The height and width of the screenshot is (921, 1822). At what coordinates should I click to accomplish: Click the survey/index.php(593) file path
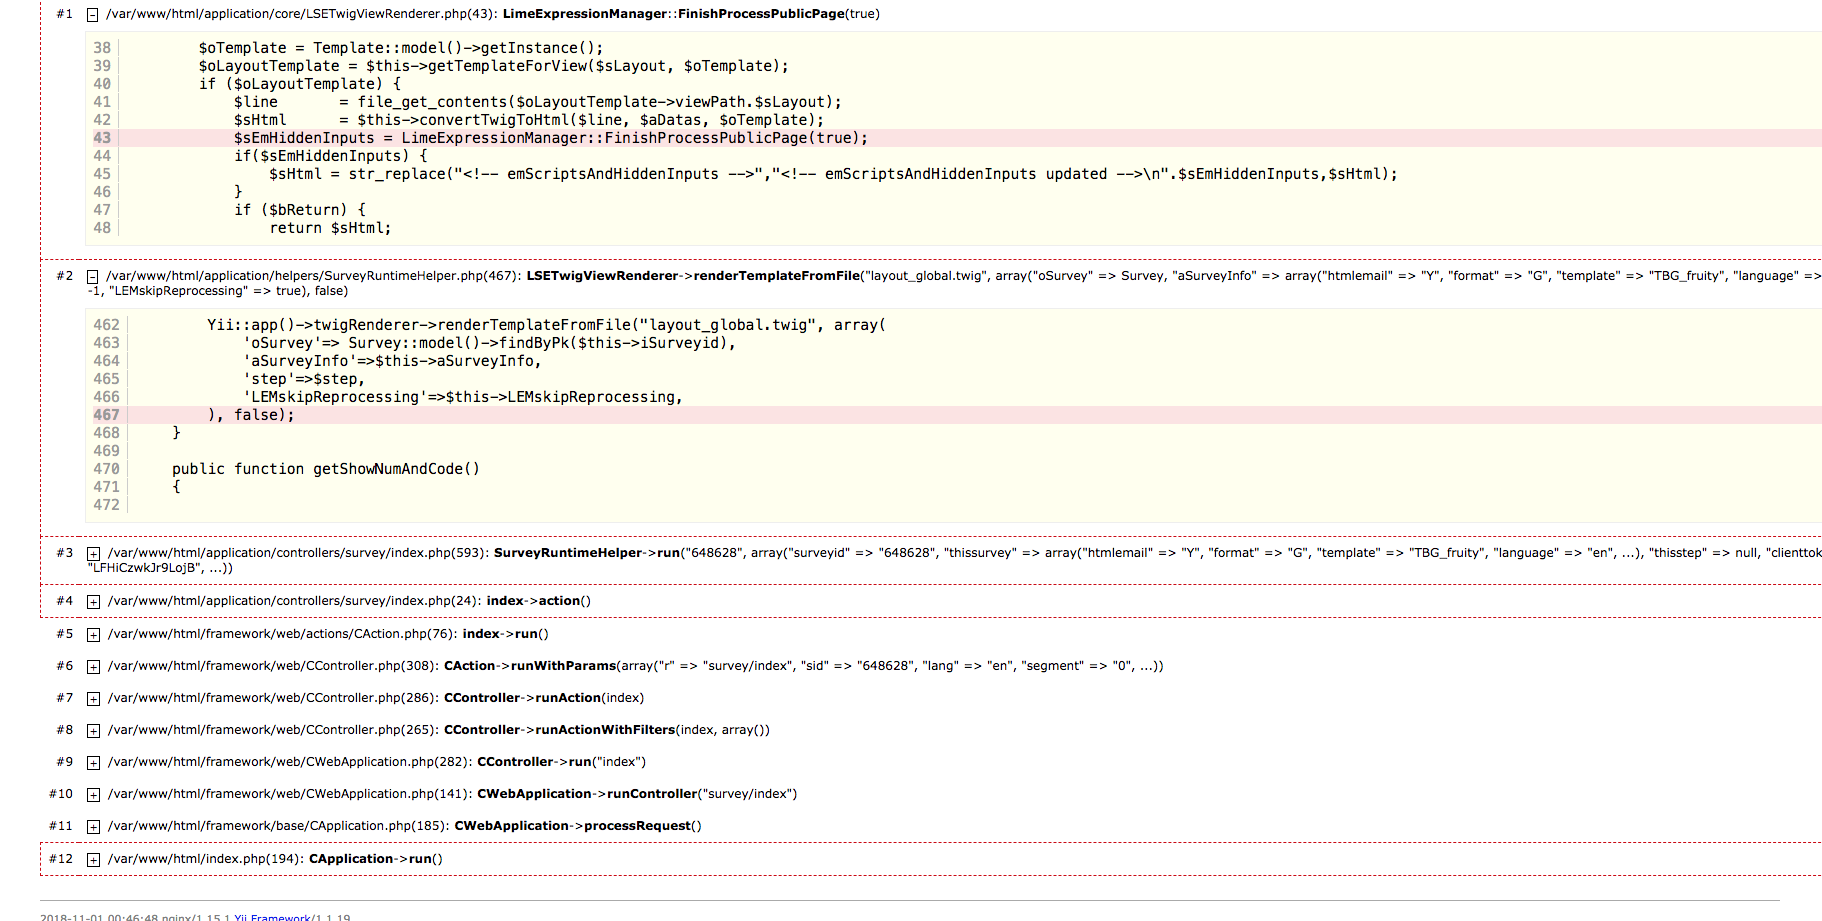[x=298, y=553]
